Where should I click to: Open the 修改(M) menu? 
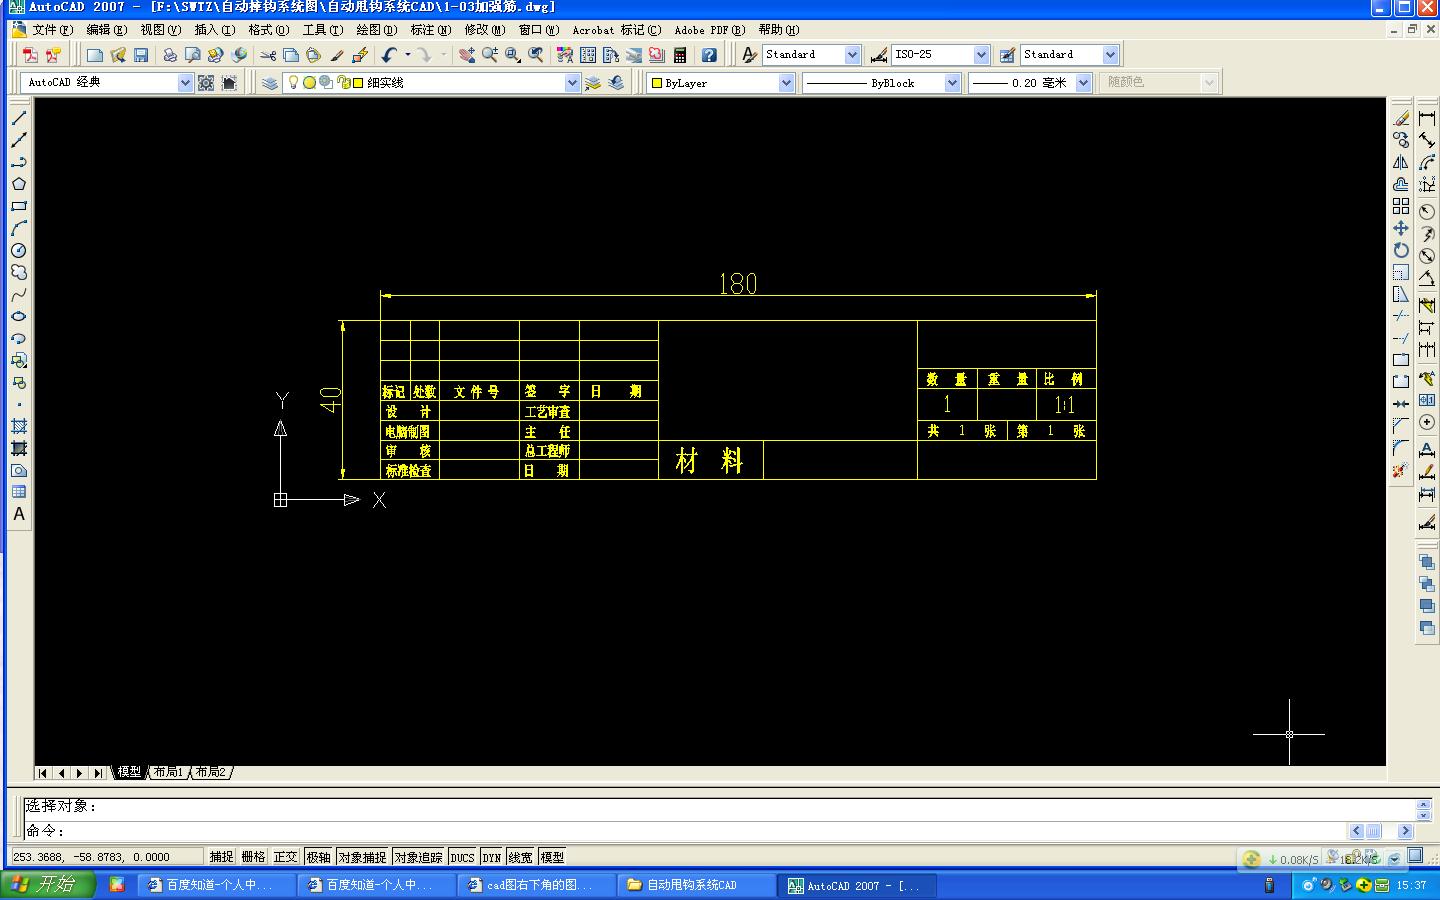tap(485, 30)
